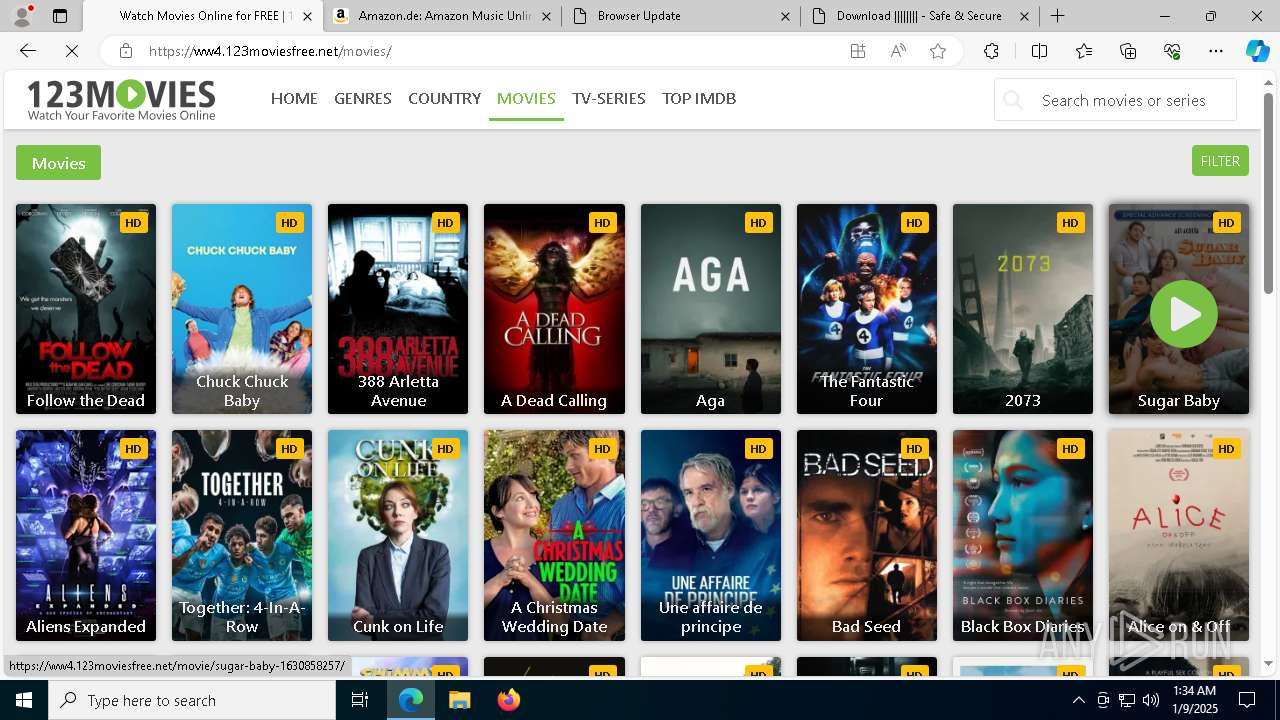Open Microsoft Edge from the taskbar
The image size is (1280, 720).
[411, 700]
